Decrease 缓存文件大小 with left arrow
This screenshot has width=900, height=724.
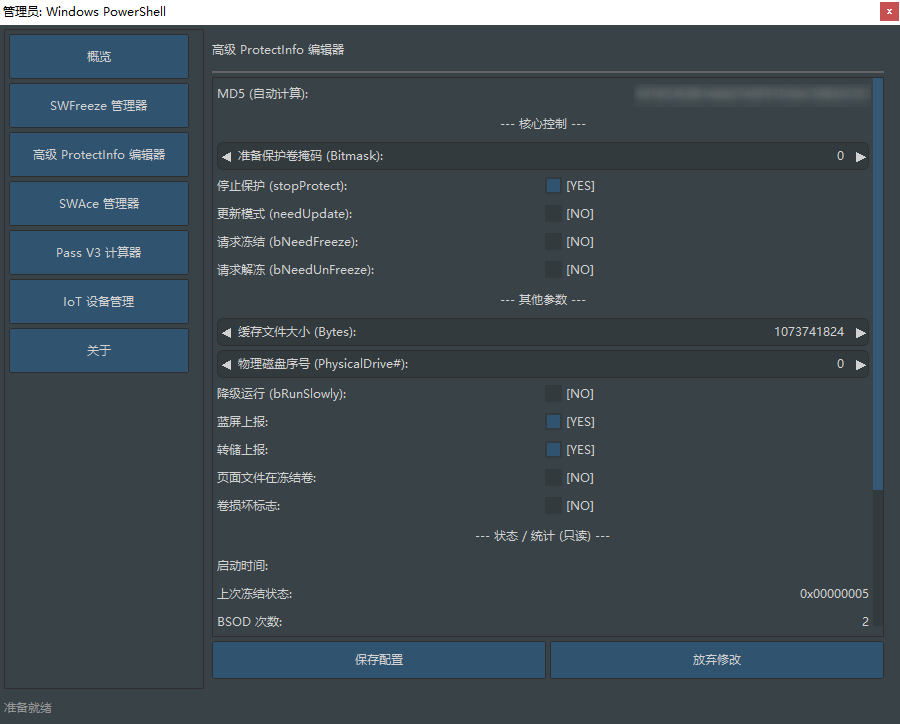(x=227, y=332)
